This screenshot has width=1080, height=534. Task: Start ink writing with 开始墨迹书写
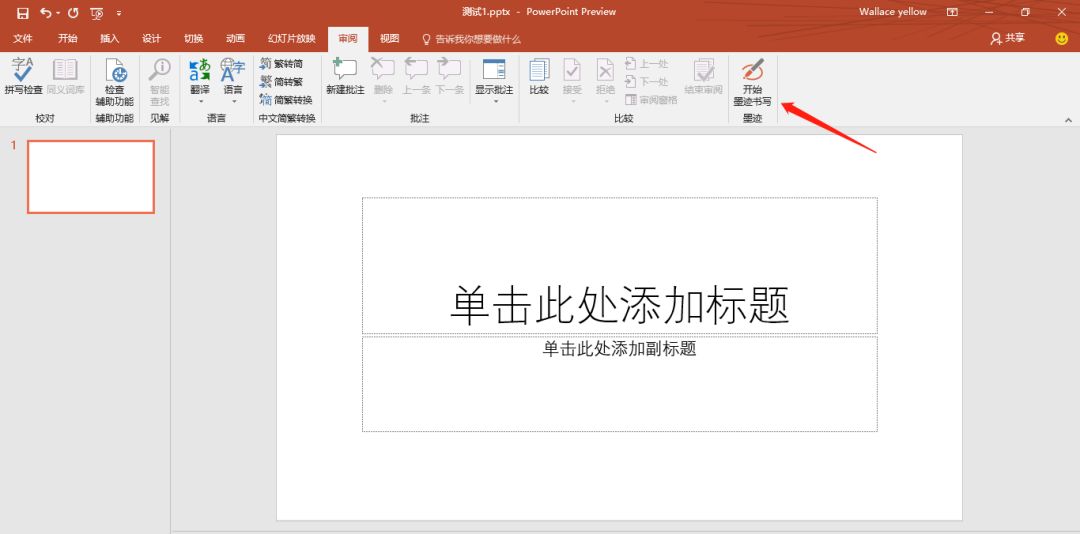[752, 80]
